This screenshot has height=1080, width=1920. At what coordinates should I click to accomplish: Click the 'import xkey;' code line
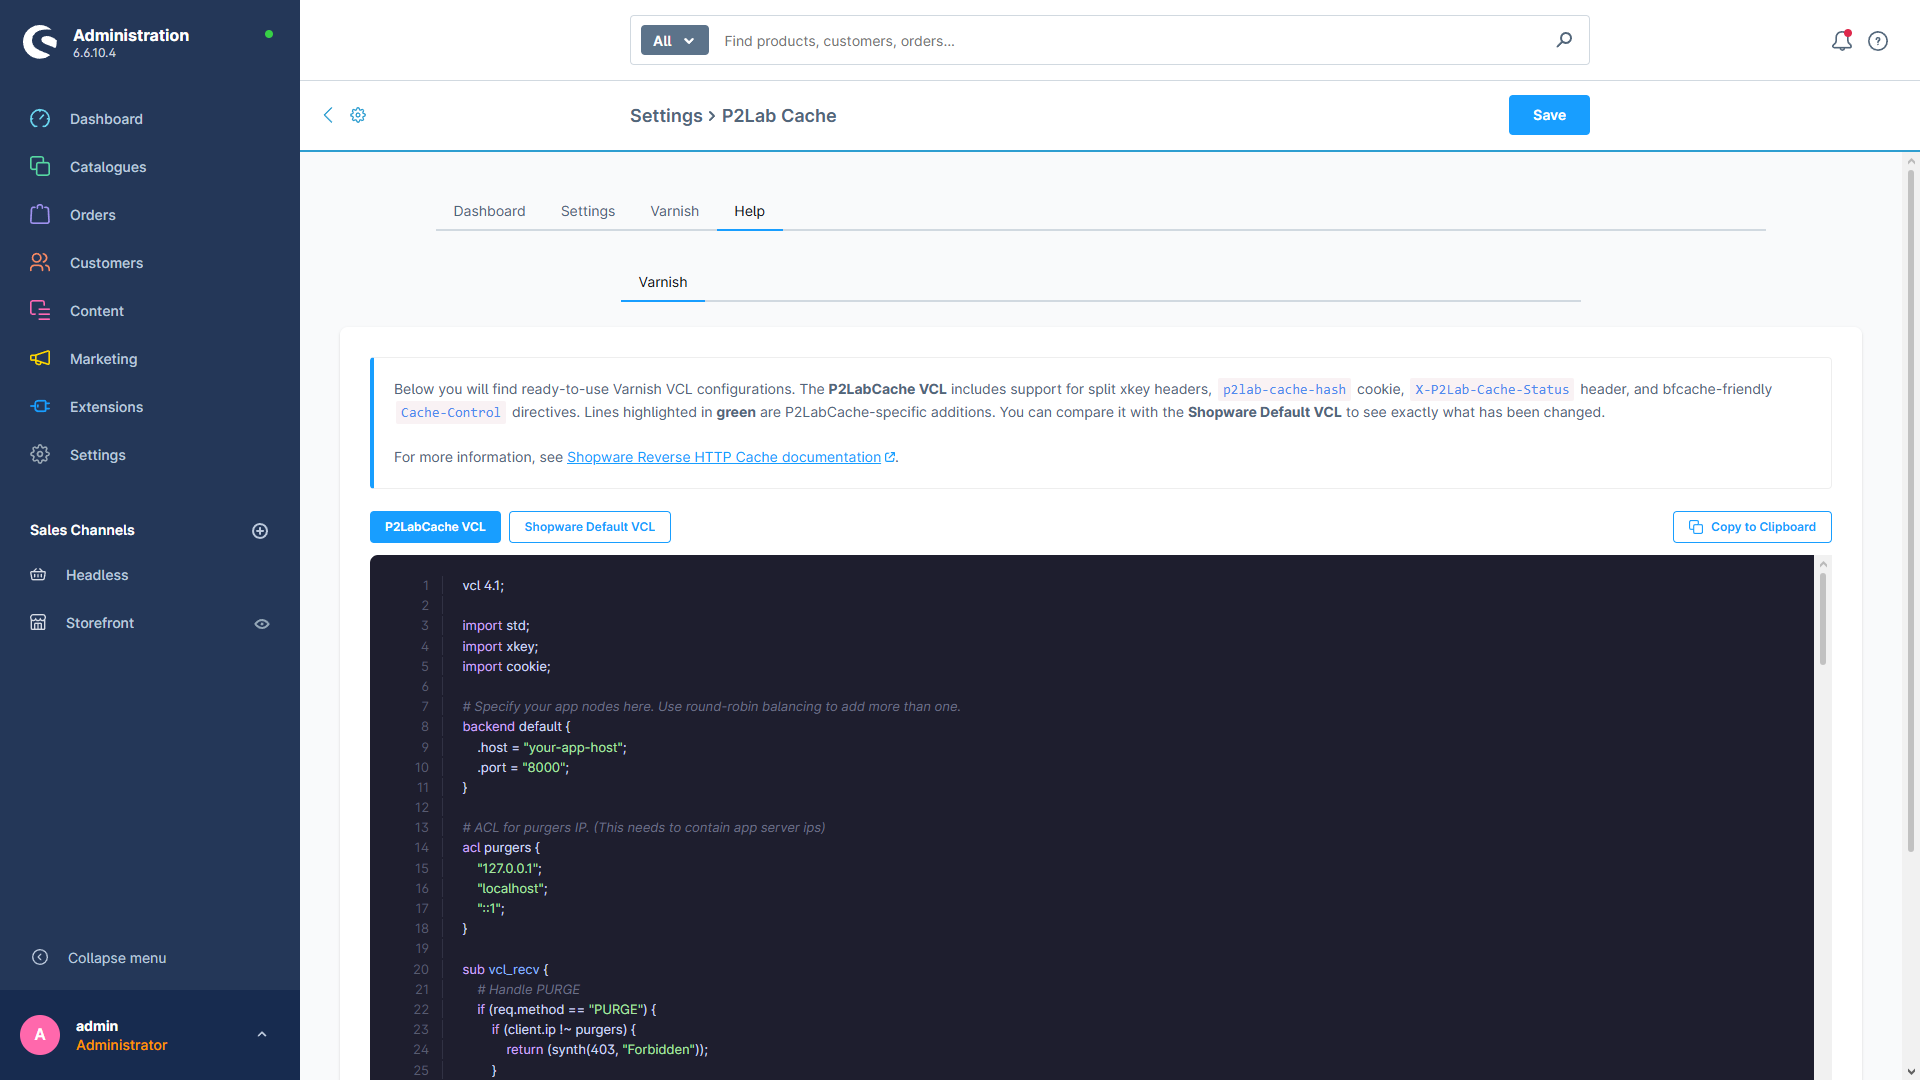pyautogui.click(x=500, y=646)
